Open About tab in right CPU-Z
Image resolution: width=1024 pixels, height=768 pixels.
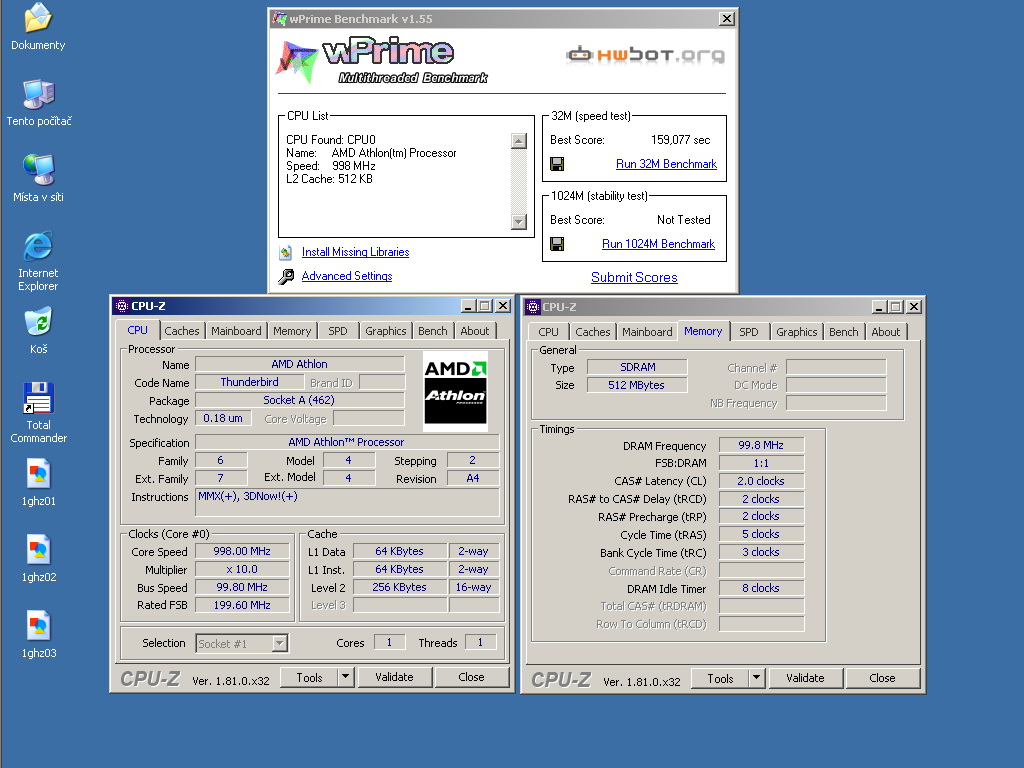(x=886, y=332)
